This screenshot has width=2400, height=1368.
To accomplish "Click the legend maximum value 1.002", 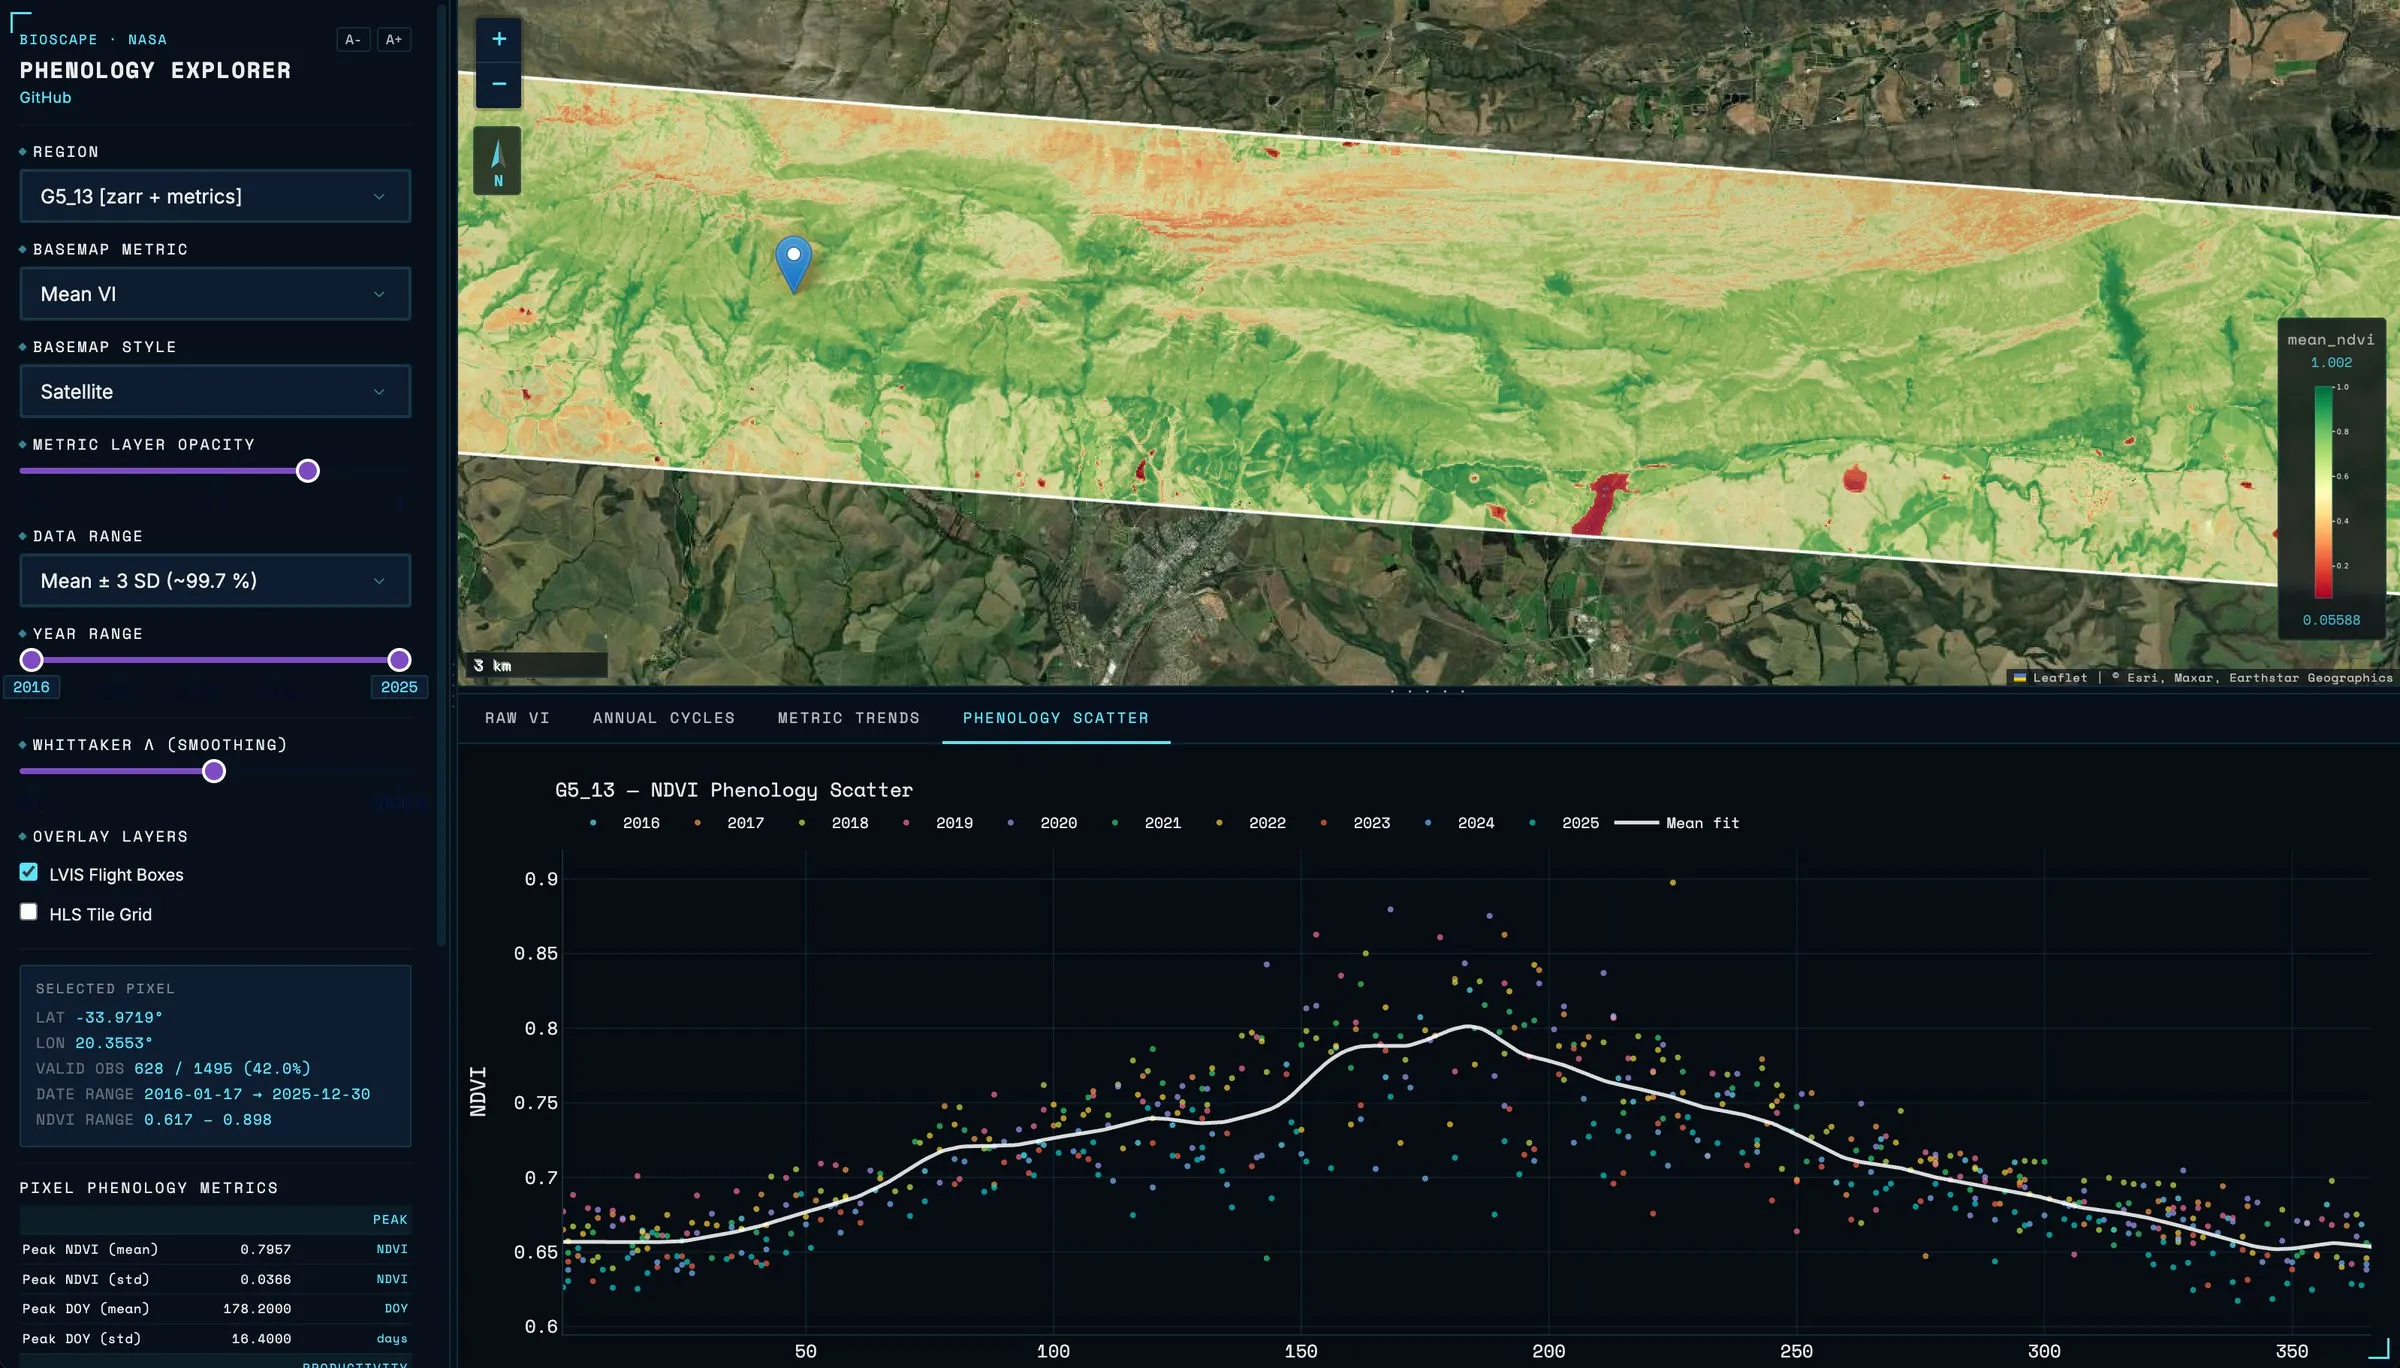I will tap(2331, 362).
